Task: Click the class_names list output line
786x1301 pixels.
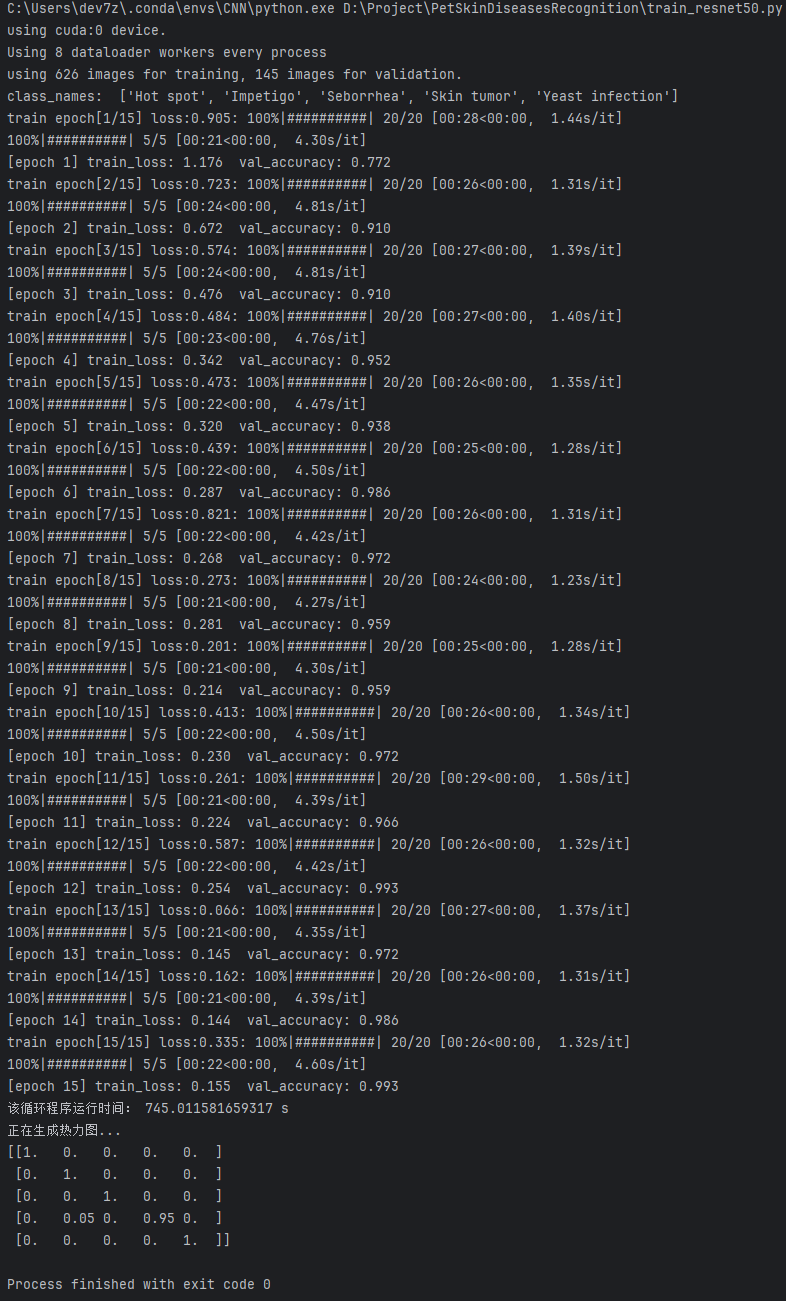Action: pos(342,96)
